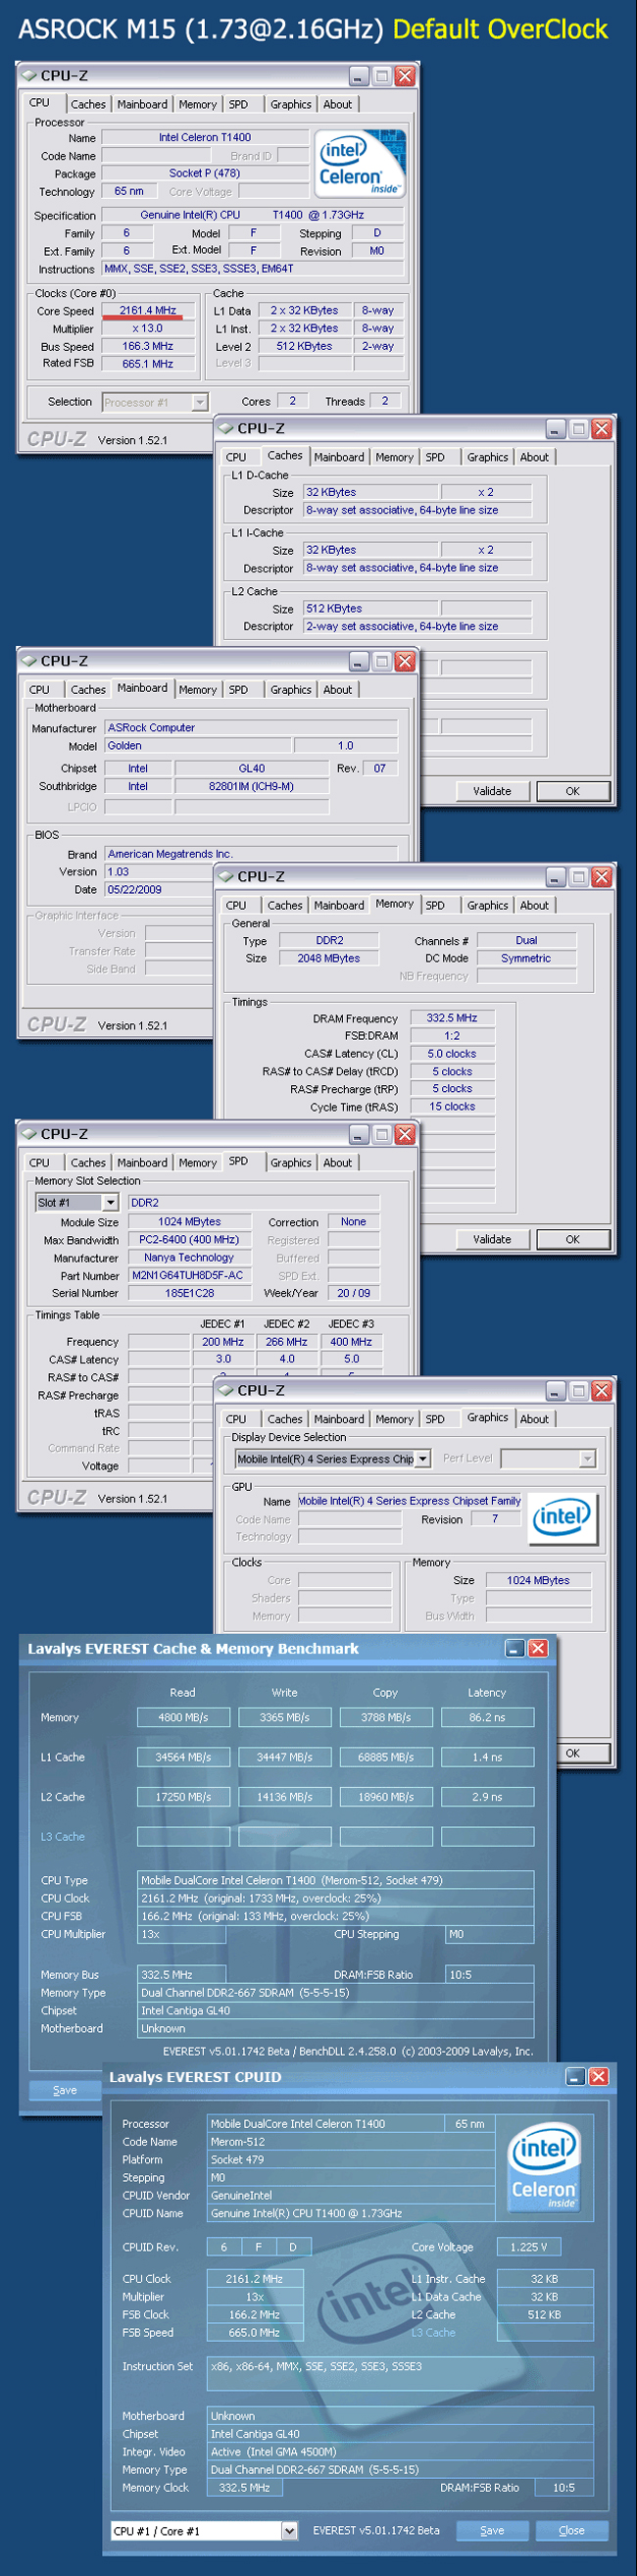637x2576 pixels.
Task: Minimize the EVEREST Cache & Memory Benchmark window
Action: point(515,1648)
